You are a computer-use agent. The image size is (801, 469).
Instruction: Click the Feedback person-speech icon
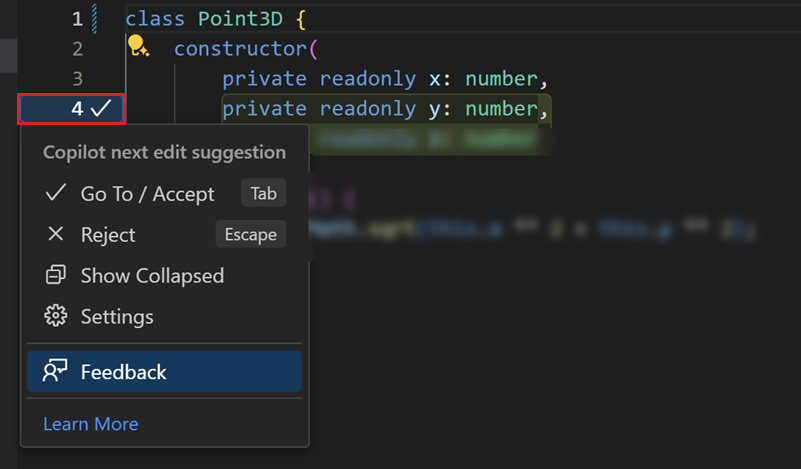click(x=55, y=372)
